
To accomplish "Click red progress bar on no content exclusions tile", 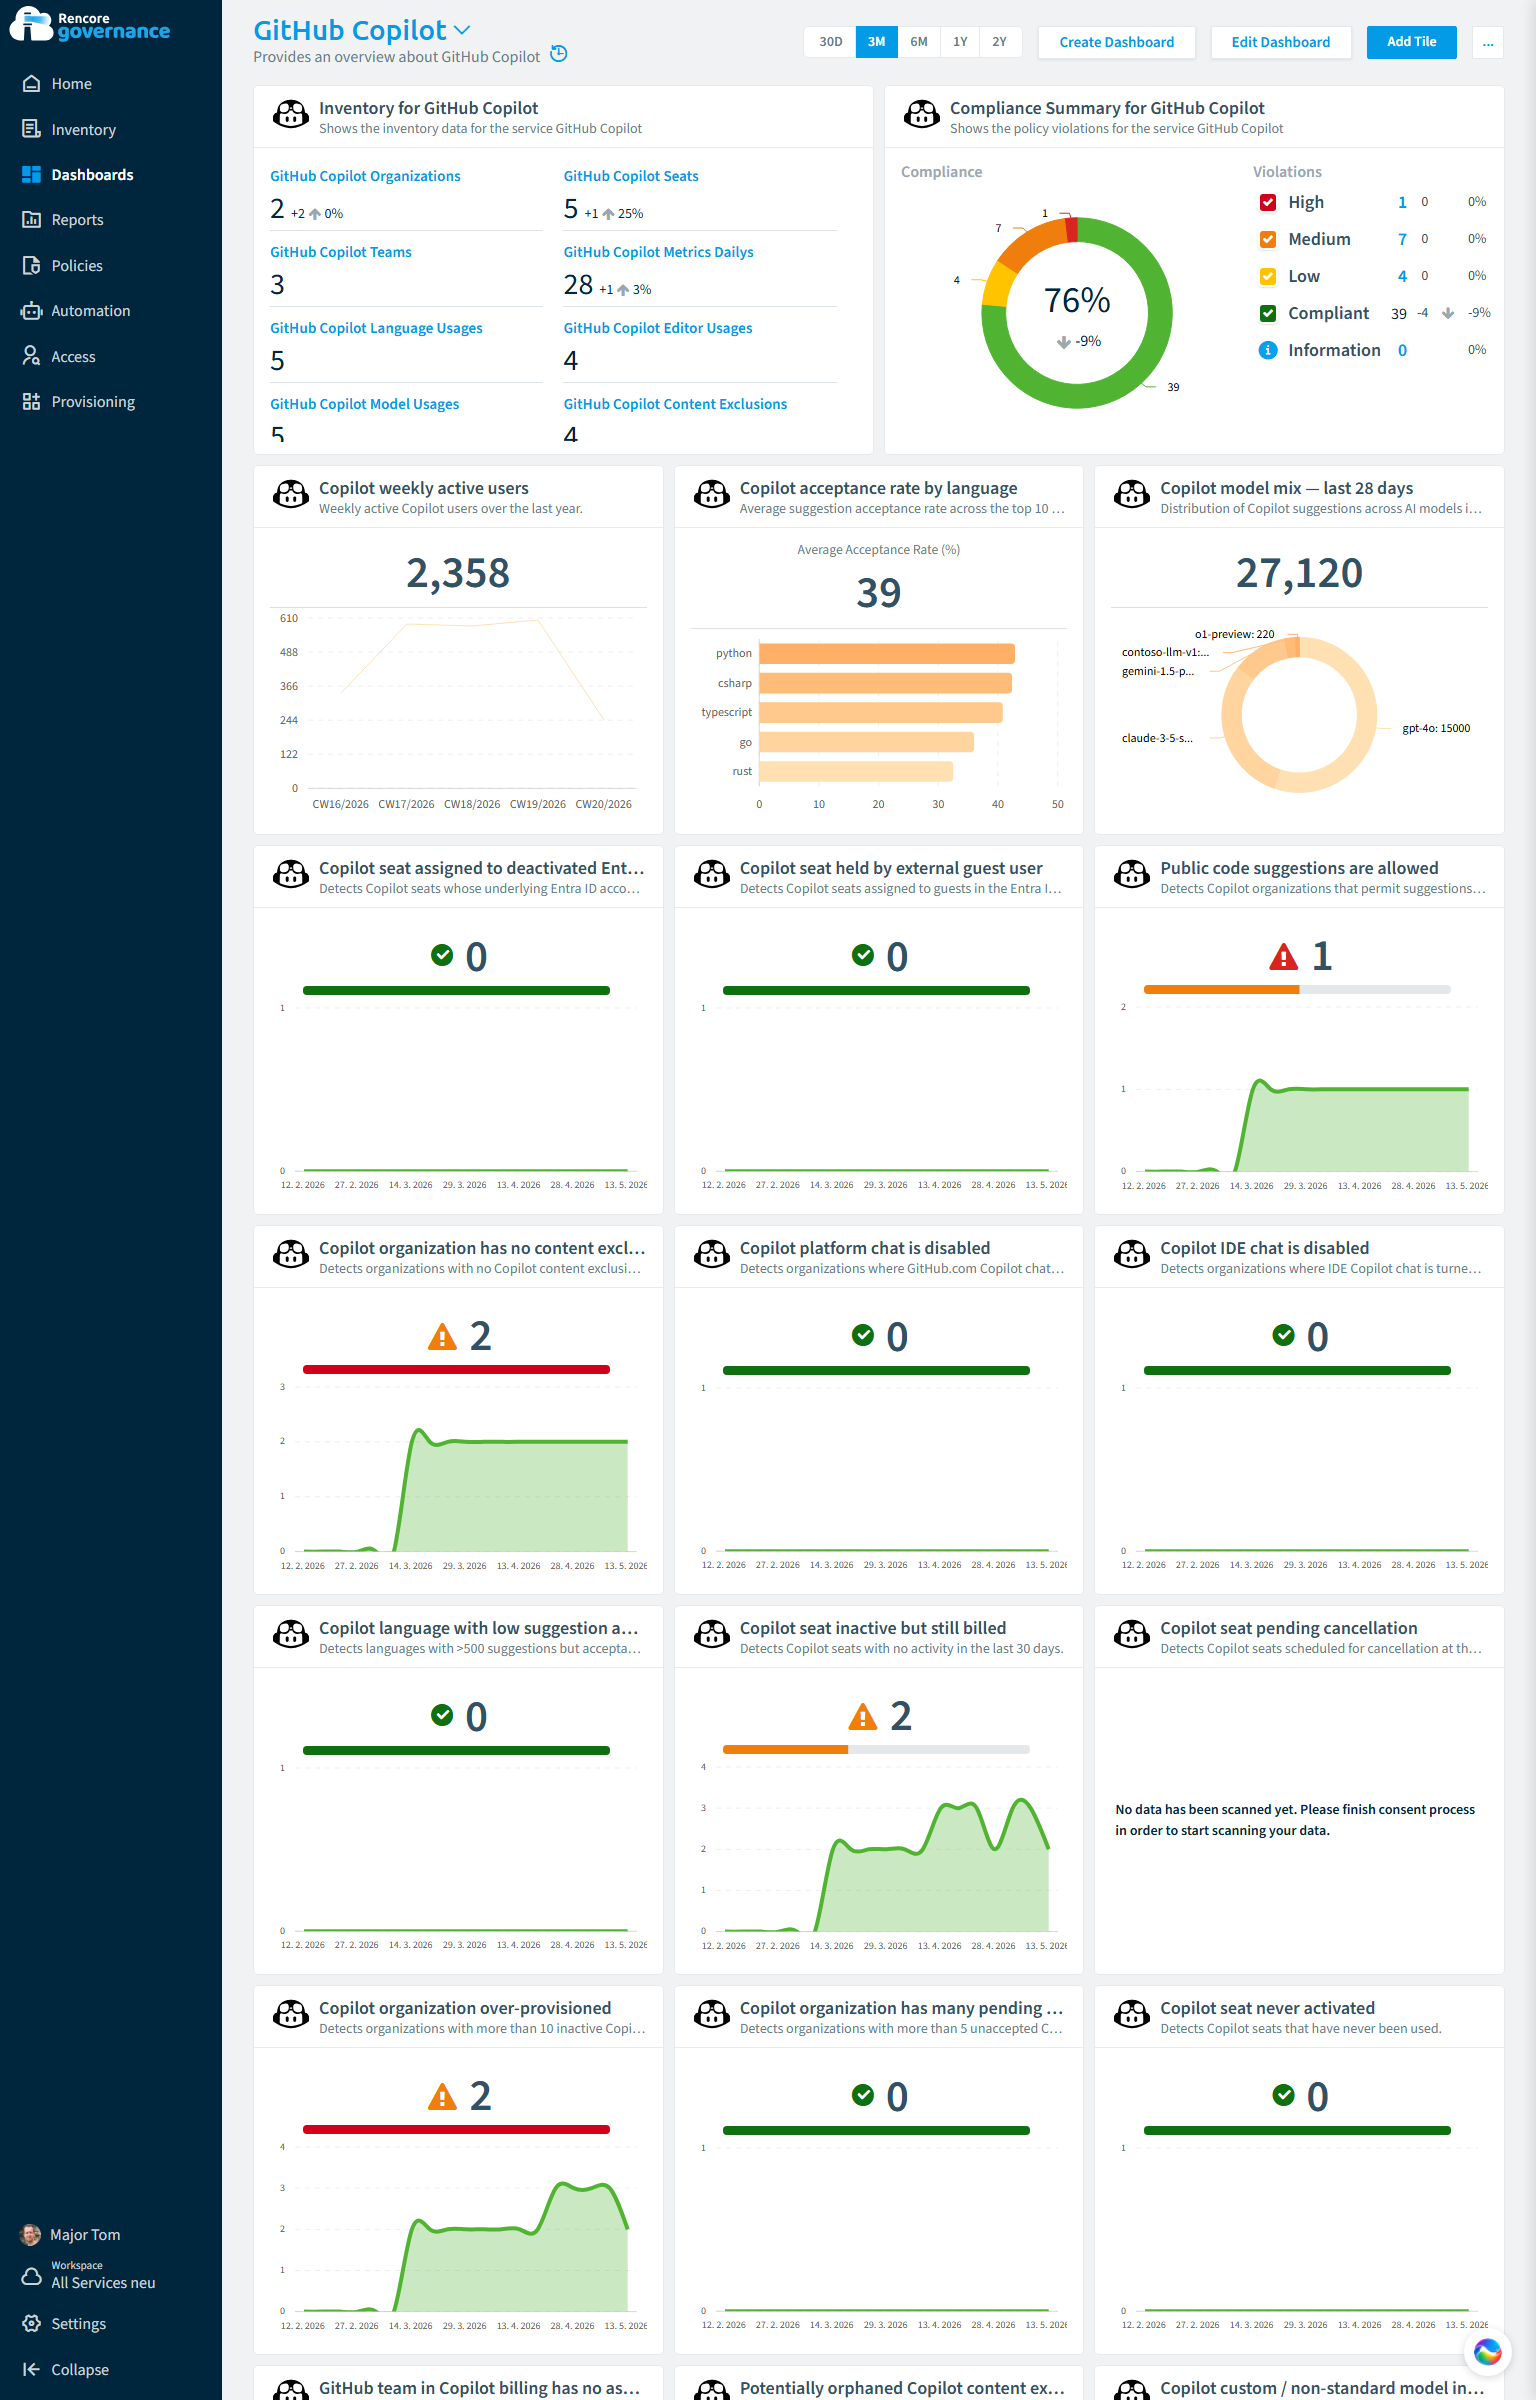I will tap(456, 1370).
